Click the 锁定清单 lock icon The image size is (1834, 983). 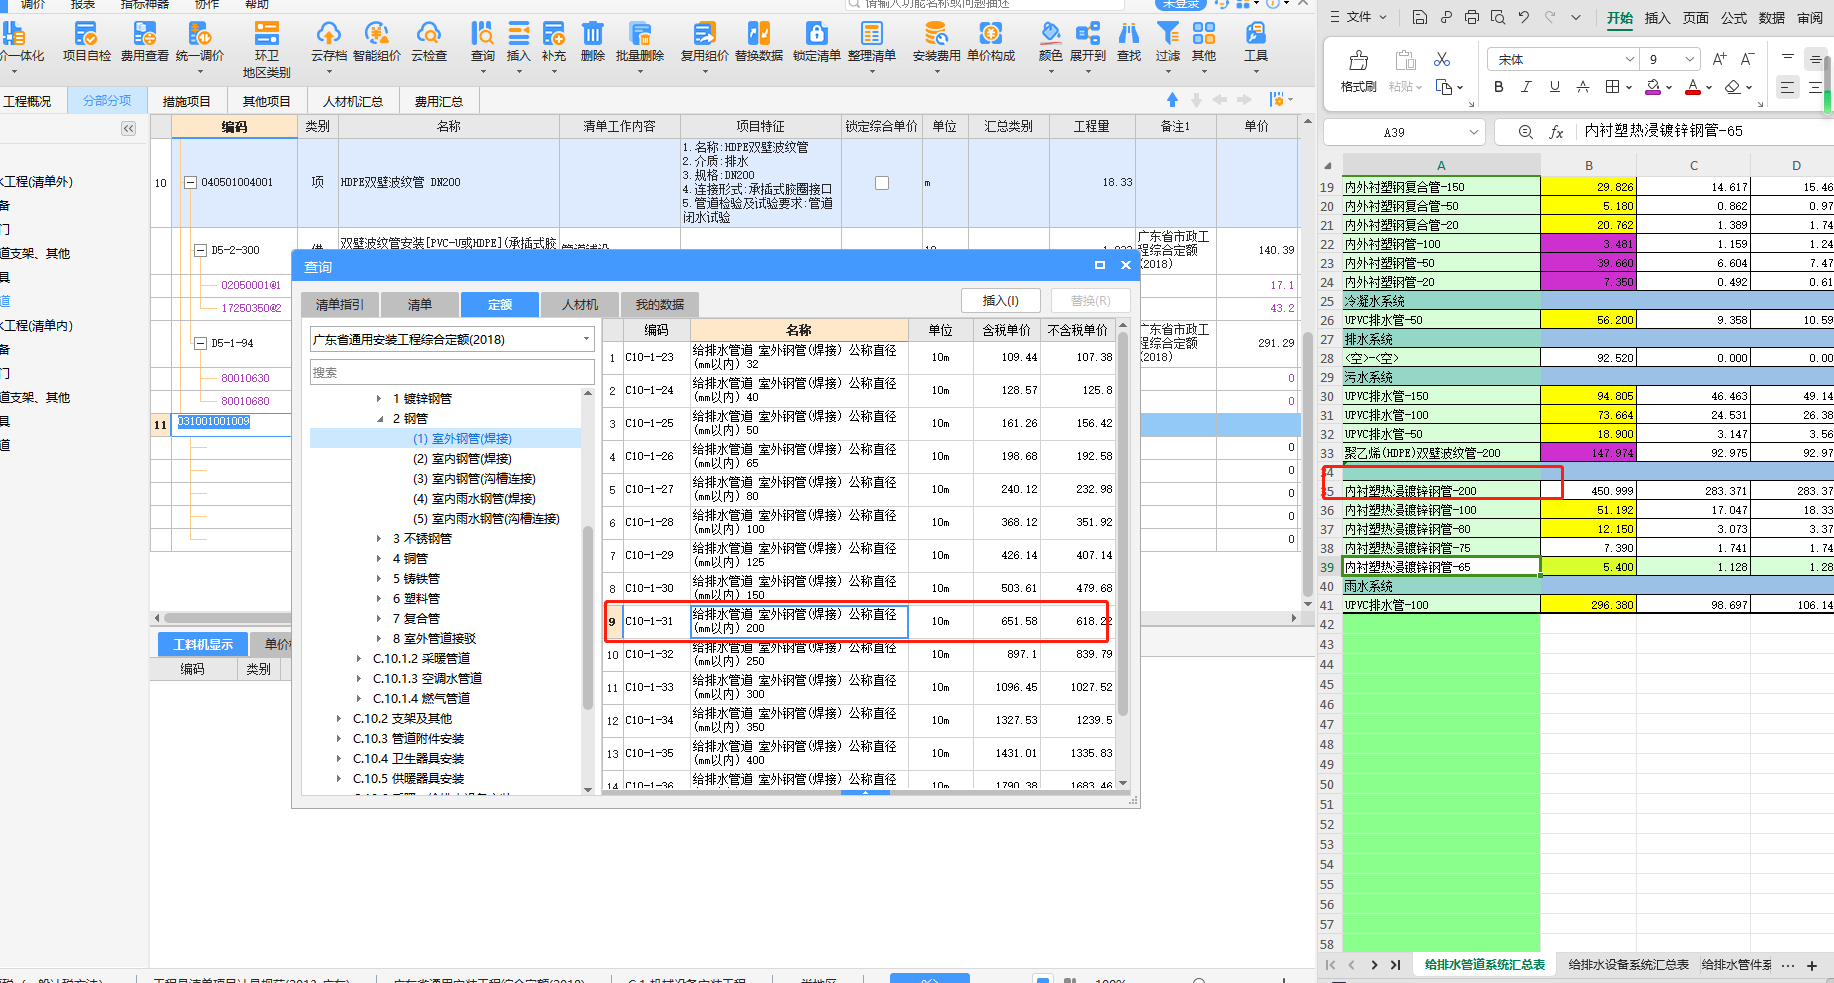click(x=817, y=42)
